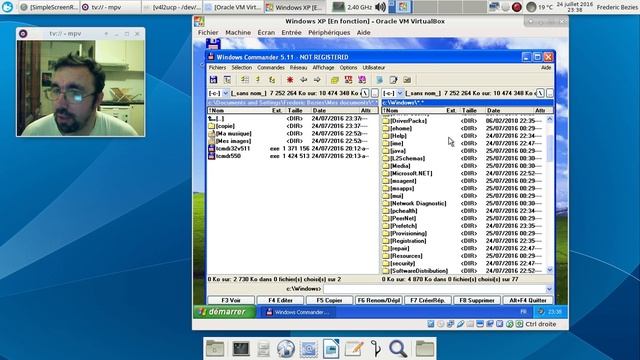Expand the command line history dropdown
The height and width of the screenshot is (360, 640).
pos(549,289)
